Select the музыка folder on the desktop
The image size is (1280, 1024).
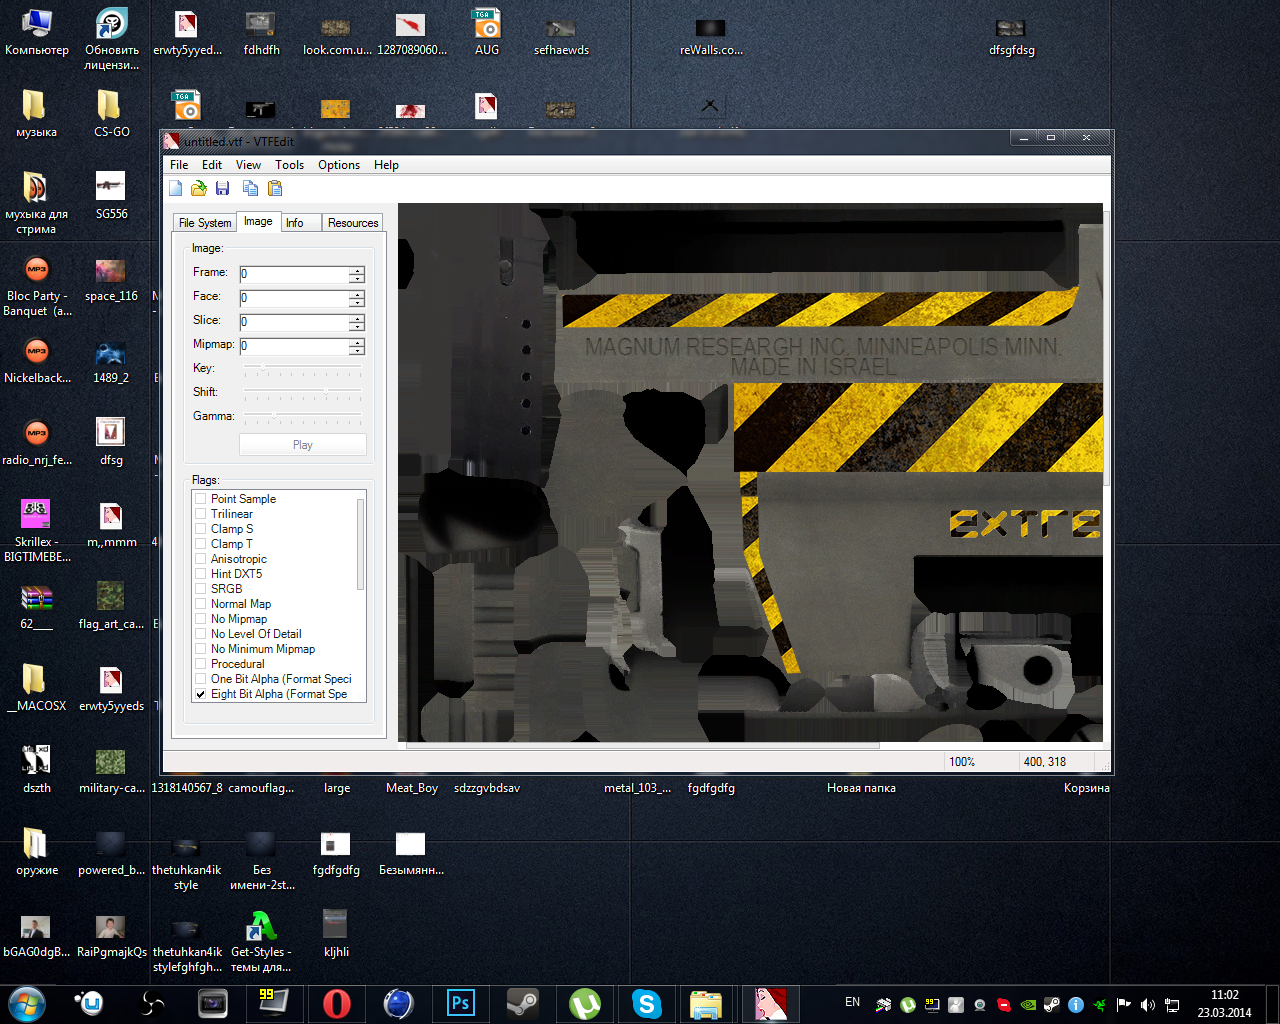click(x=36, y=114)
